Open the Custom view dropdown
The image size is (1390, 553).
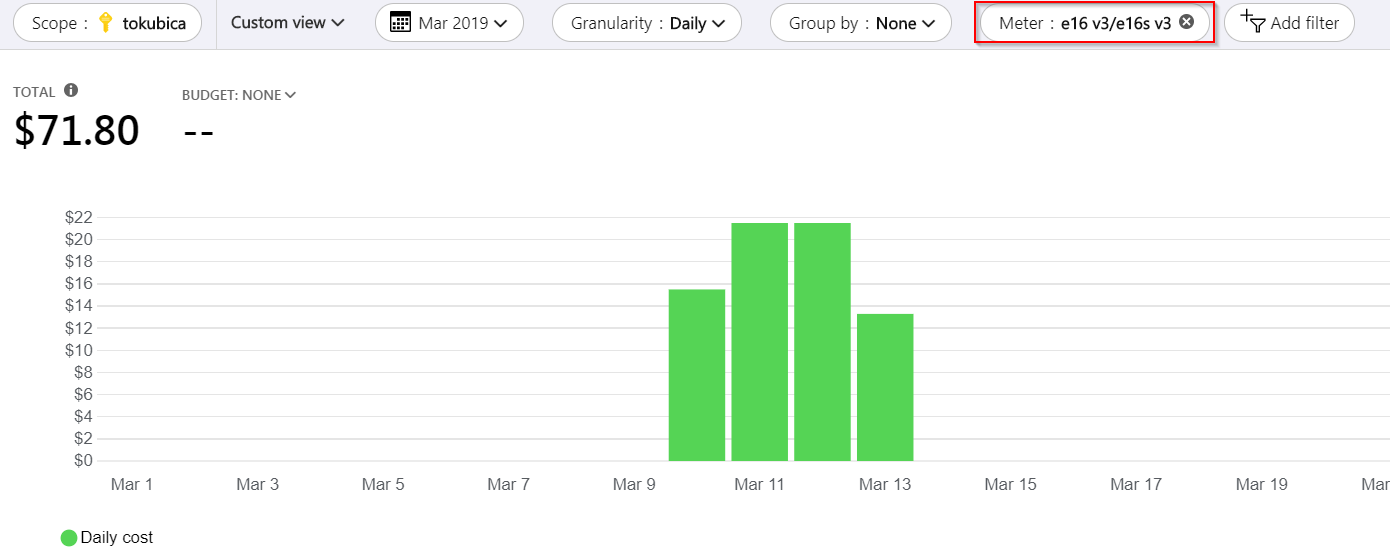(288, 22)
